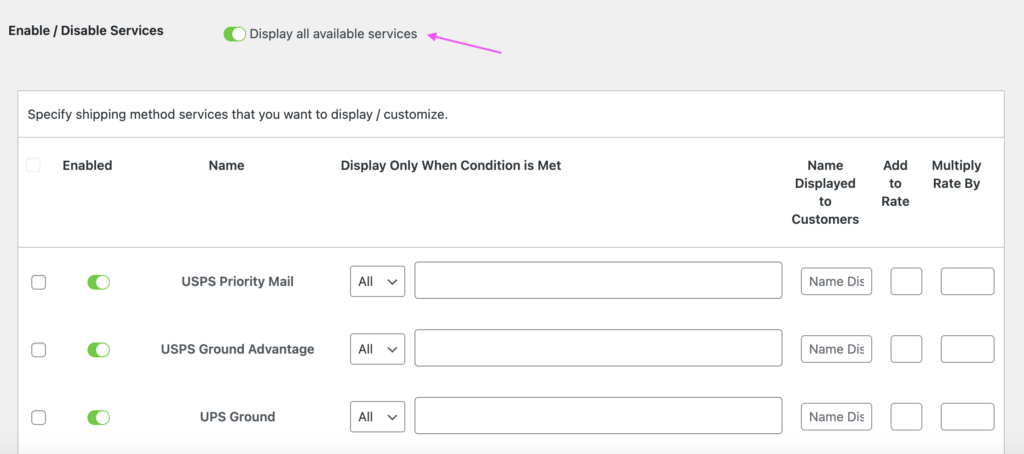Click the condition text field for USPS Priority Mail
1024x454 pixels.
598,281
